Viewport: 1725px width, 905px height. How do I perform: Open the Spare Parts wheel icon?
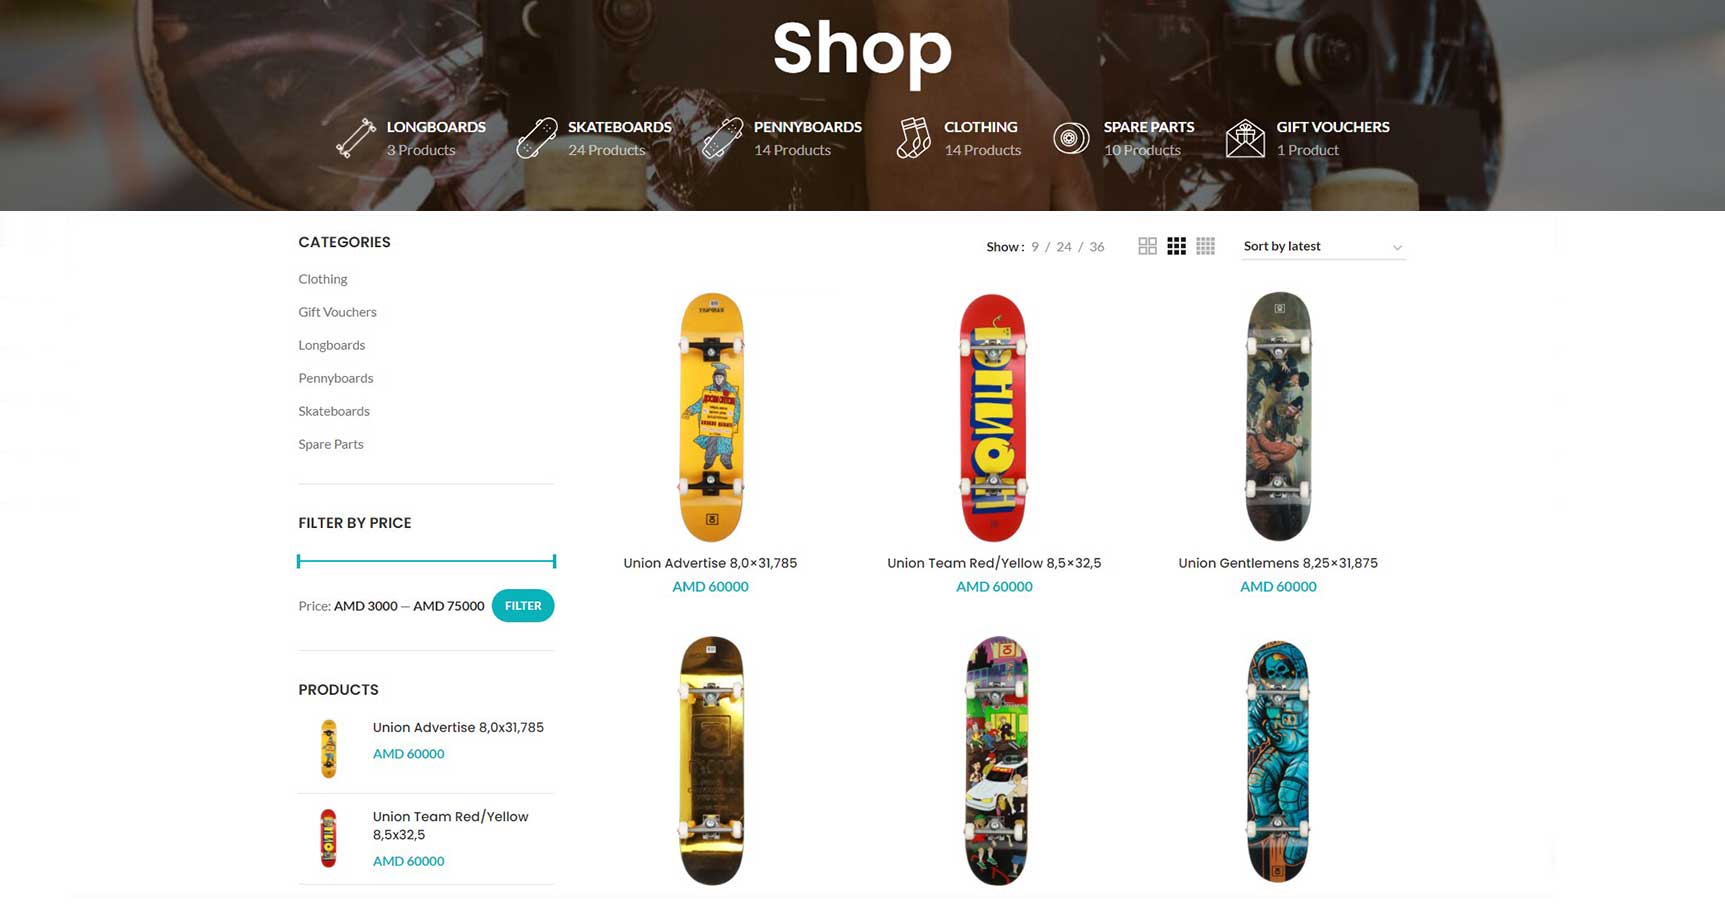click(1070, 138)
